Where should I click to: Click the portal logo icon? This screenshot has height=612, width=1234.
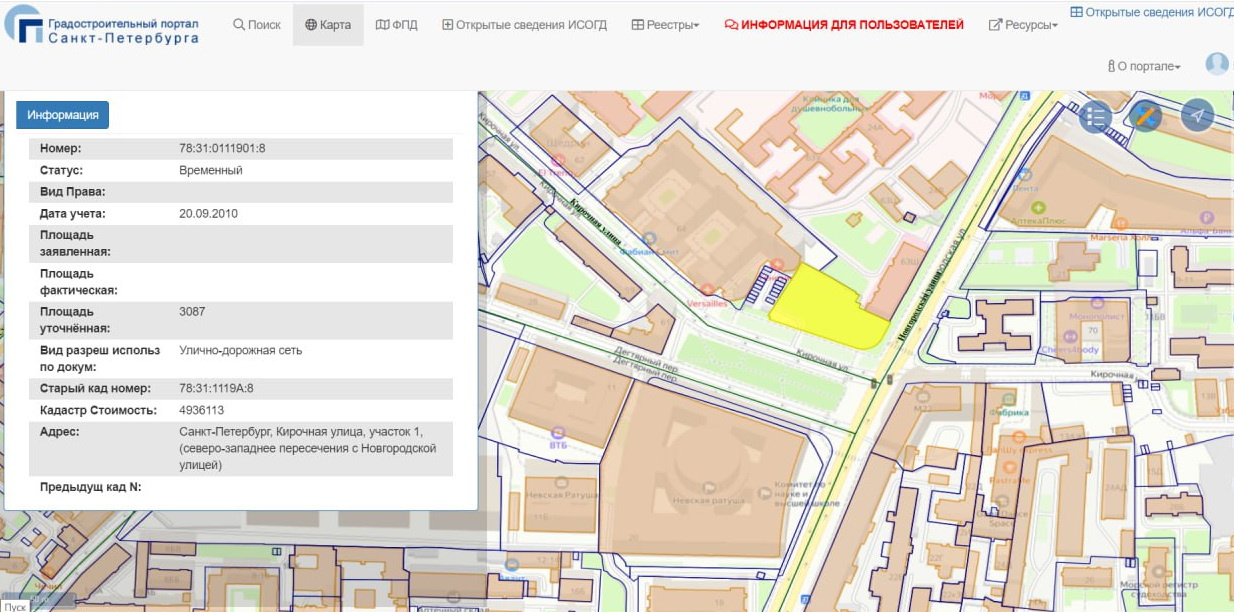coord(22,25)
